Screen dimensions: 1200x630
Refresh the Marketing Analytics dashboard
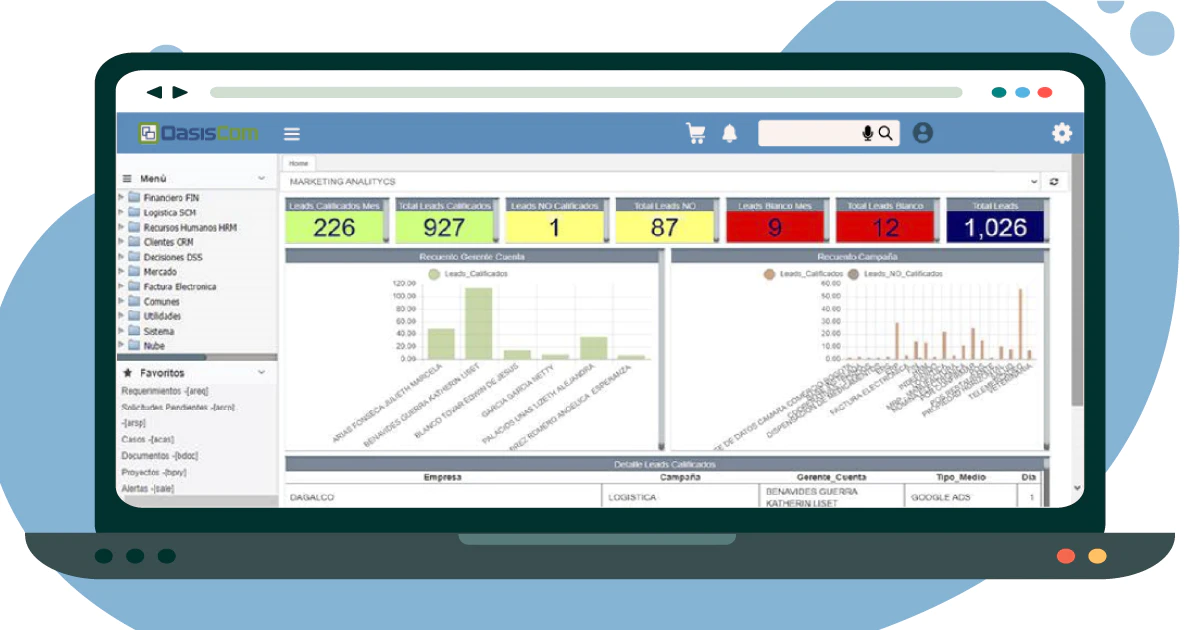1054,182
